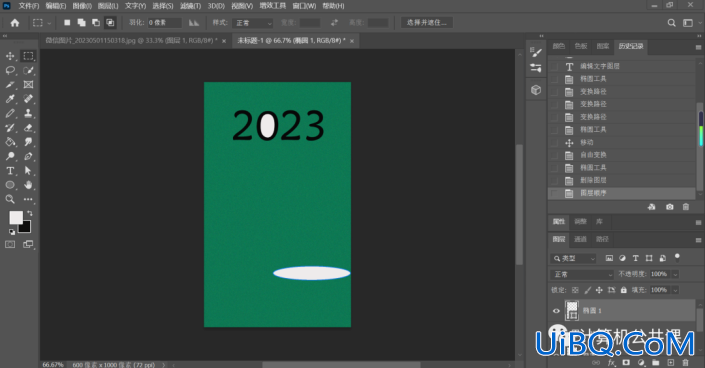This screenshot has height=368, width=705.
Task: Select the Lasso tool
Action: (10, 71)
